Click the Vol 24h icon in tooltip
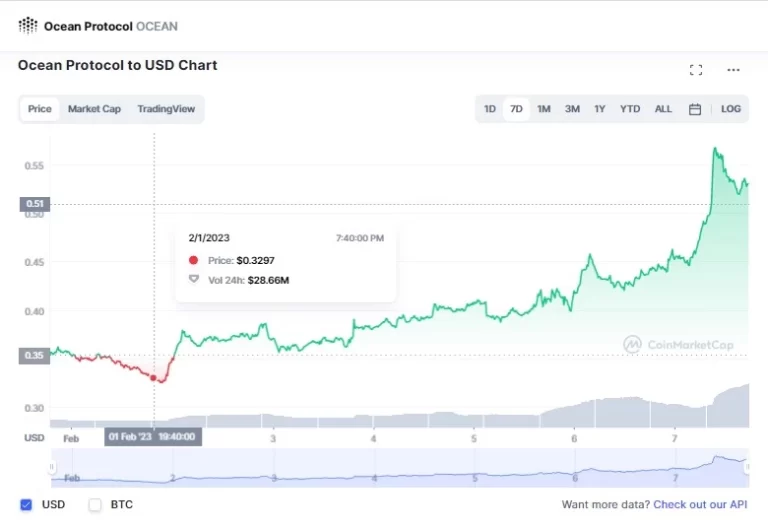 click(193, 279)
